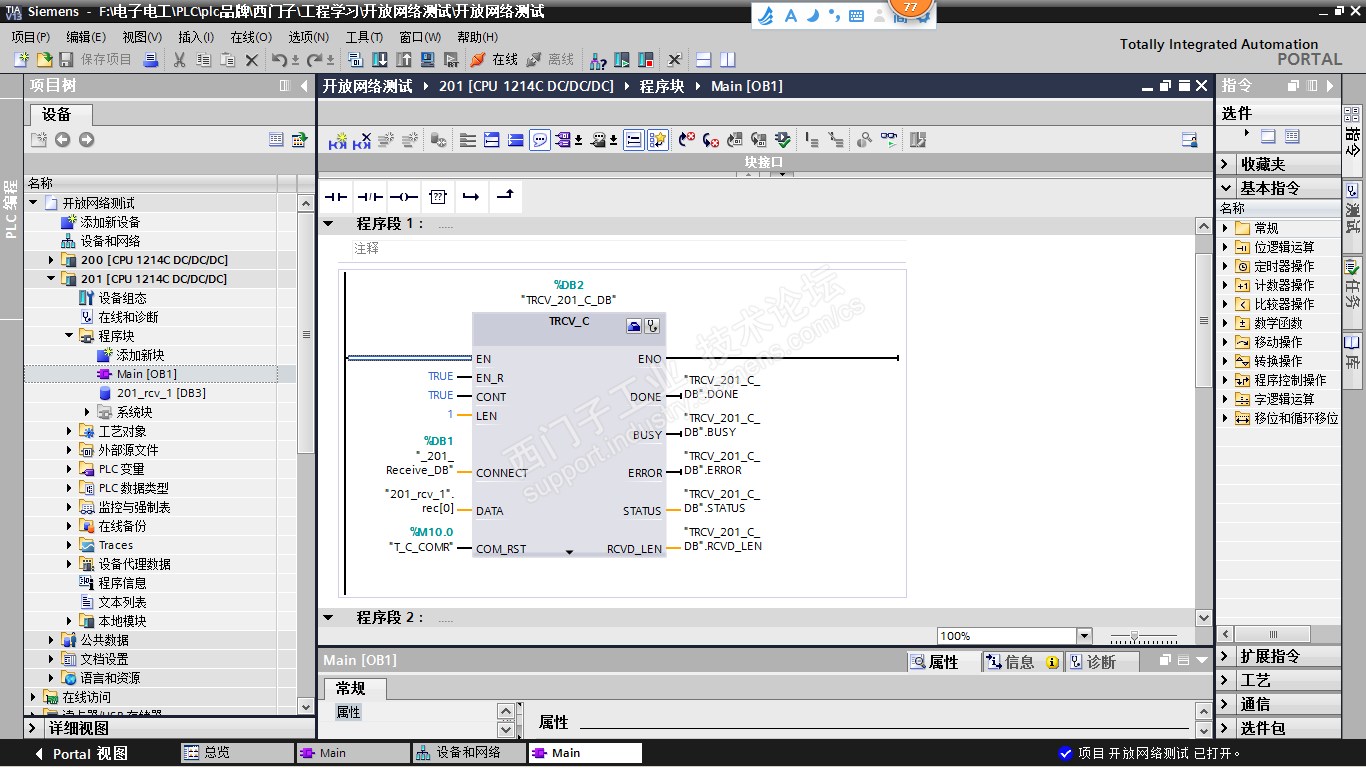Click the forward arrow in the project tree
The height and width of the screenshot is (768, 1366).
[86, 140]
